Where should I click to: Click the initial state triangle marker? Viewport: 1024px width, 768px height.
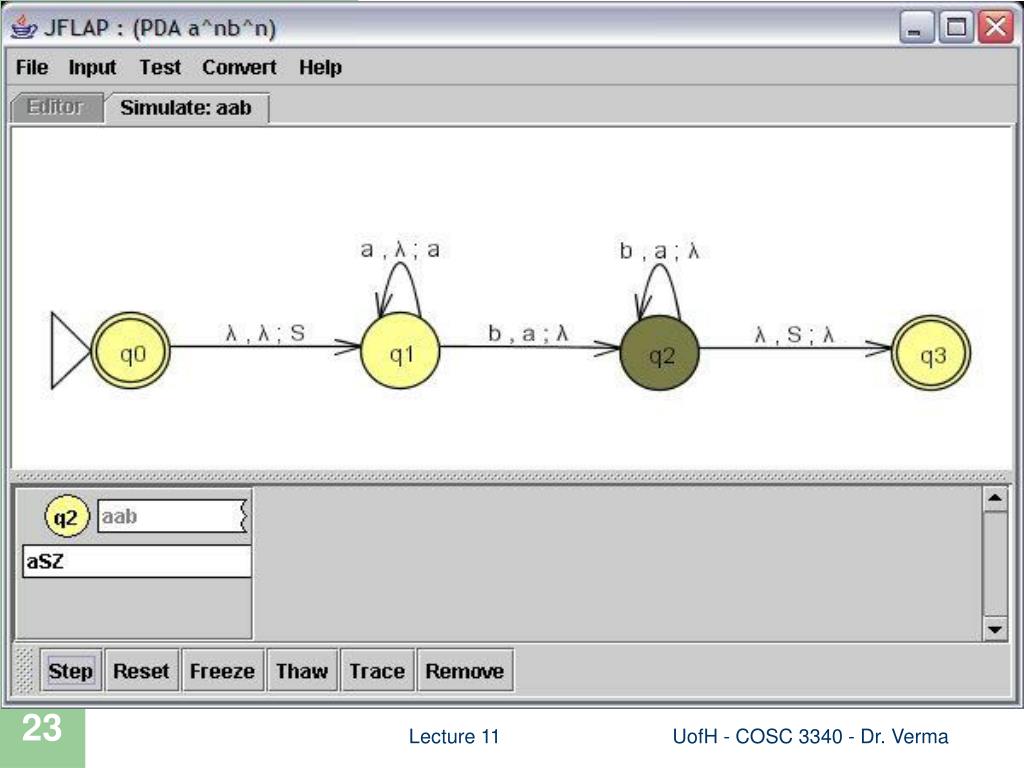pyautogui.click(x=69, y=351)
